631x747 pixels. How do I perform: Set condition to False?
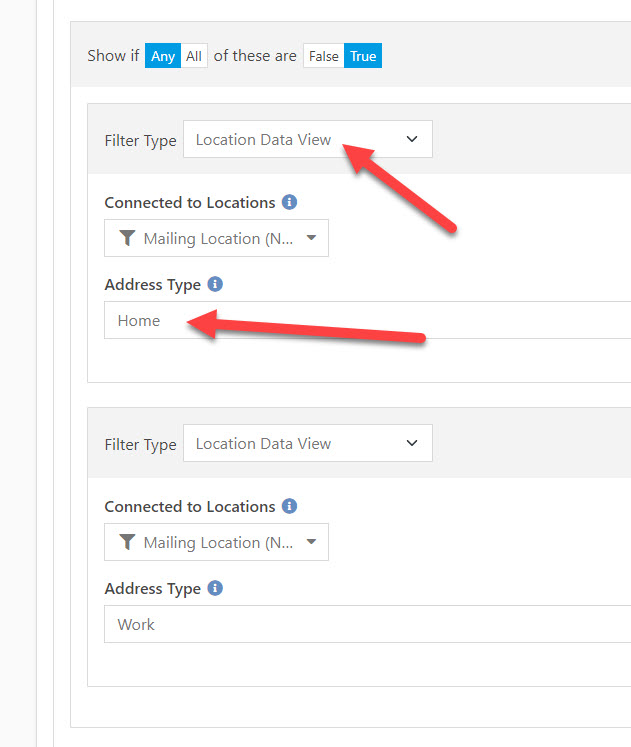click(x=324, y=56)
